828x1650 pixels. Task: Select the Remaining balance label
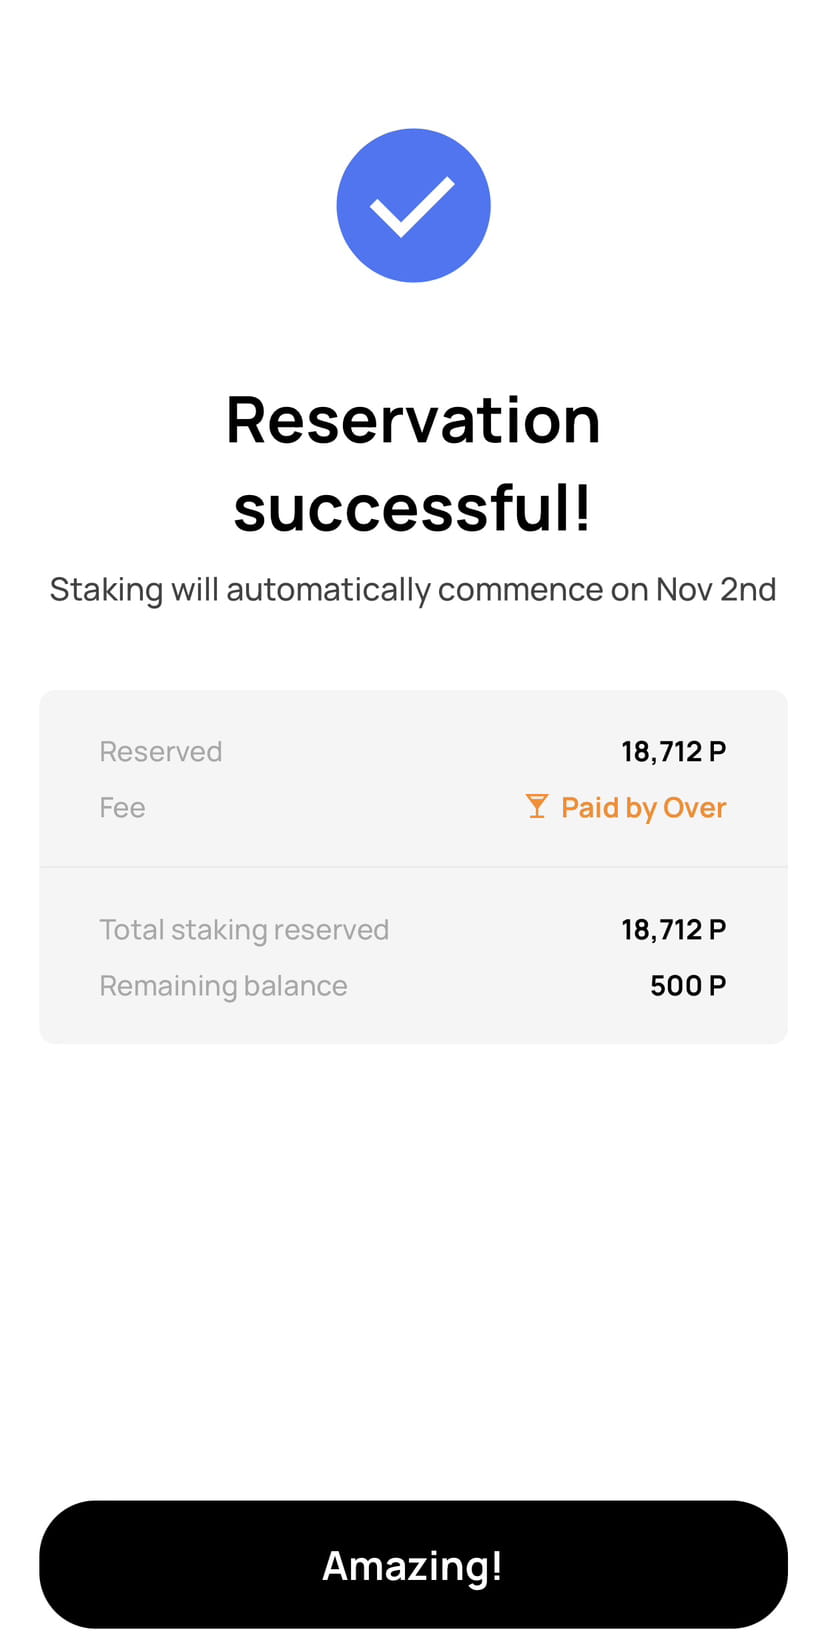[224, 986]
